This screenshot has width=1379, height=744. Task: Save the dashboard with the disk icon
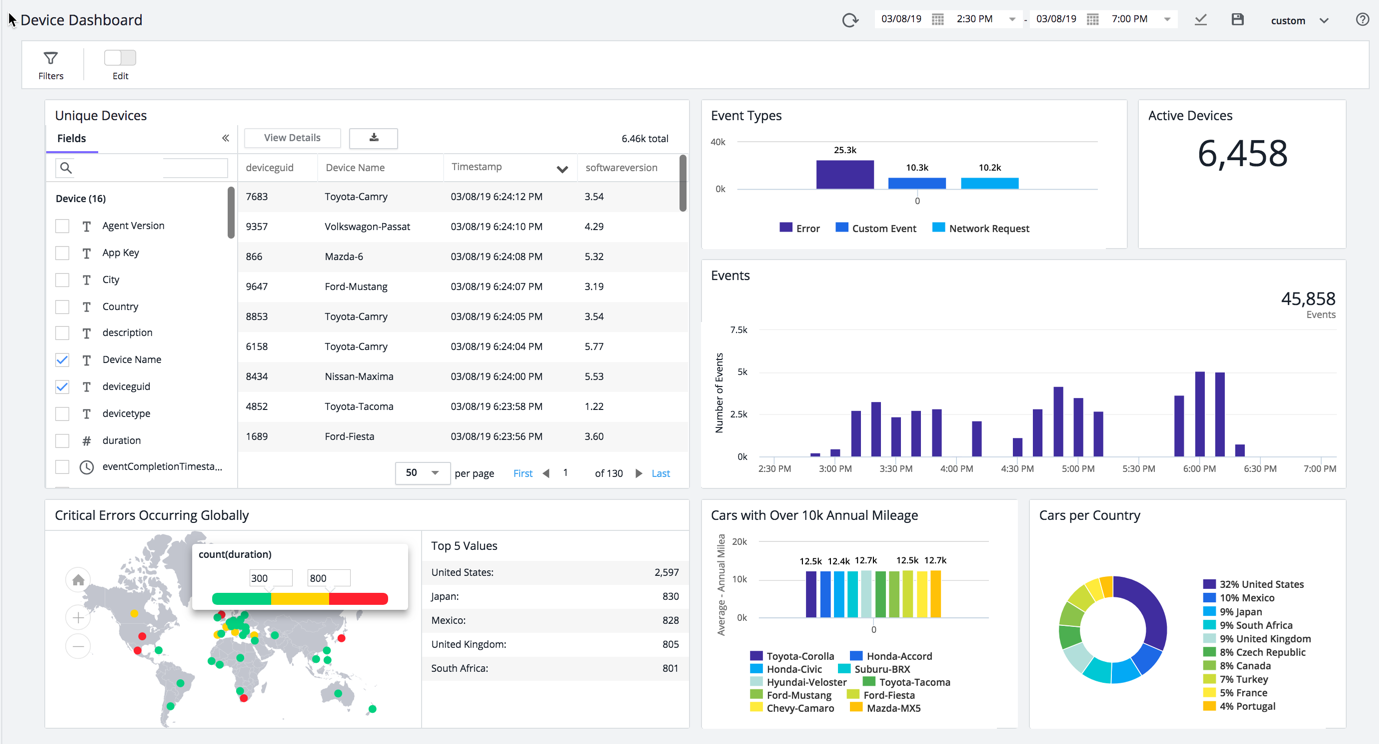[x=1237, y=19]
